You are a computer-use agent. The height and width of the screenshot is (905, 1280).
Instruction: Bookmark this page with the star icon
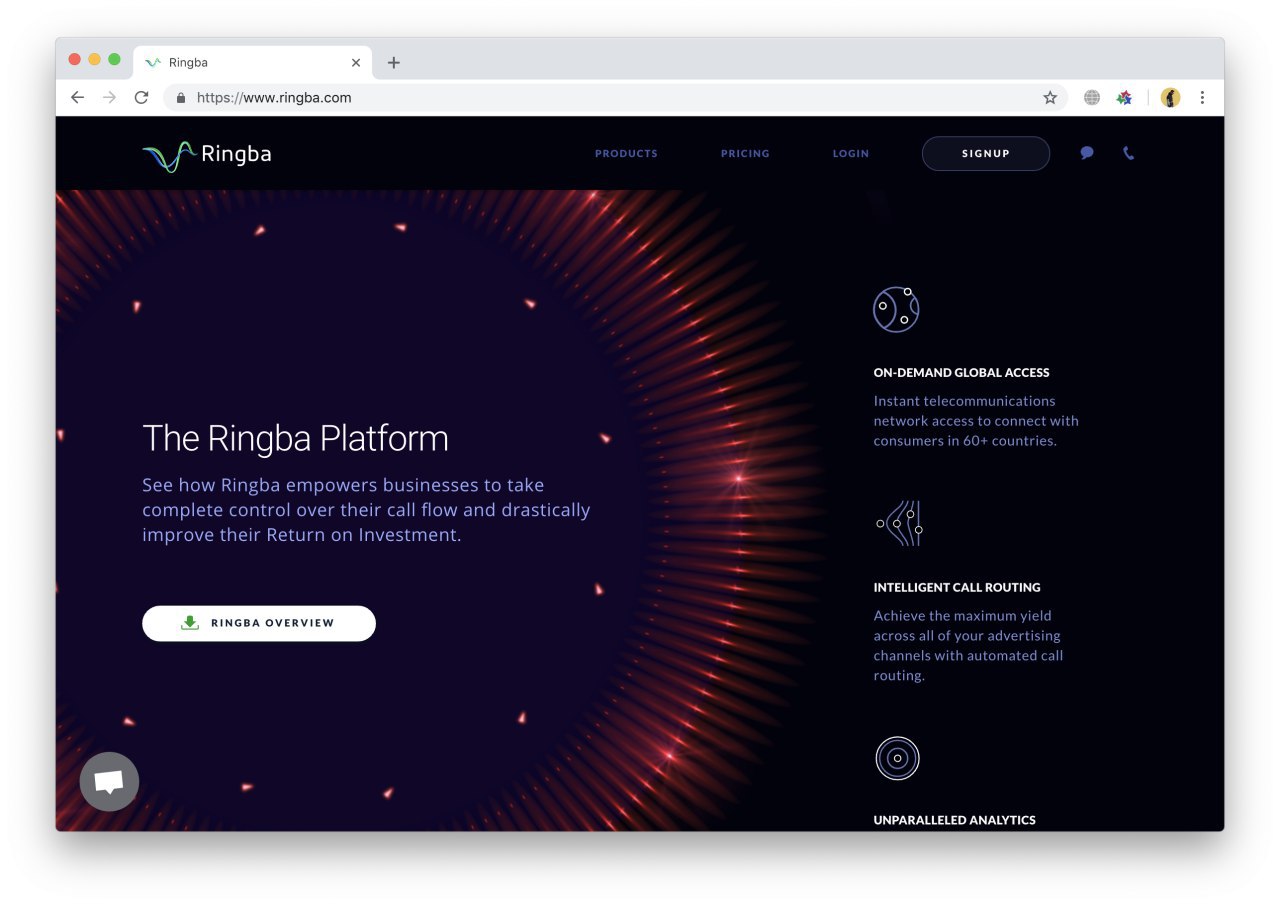point(1050,98)
